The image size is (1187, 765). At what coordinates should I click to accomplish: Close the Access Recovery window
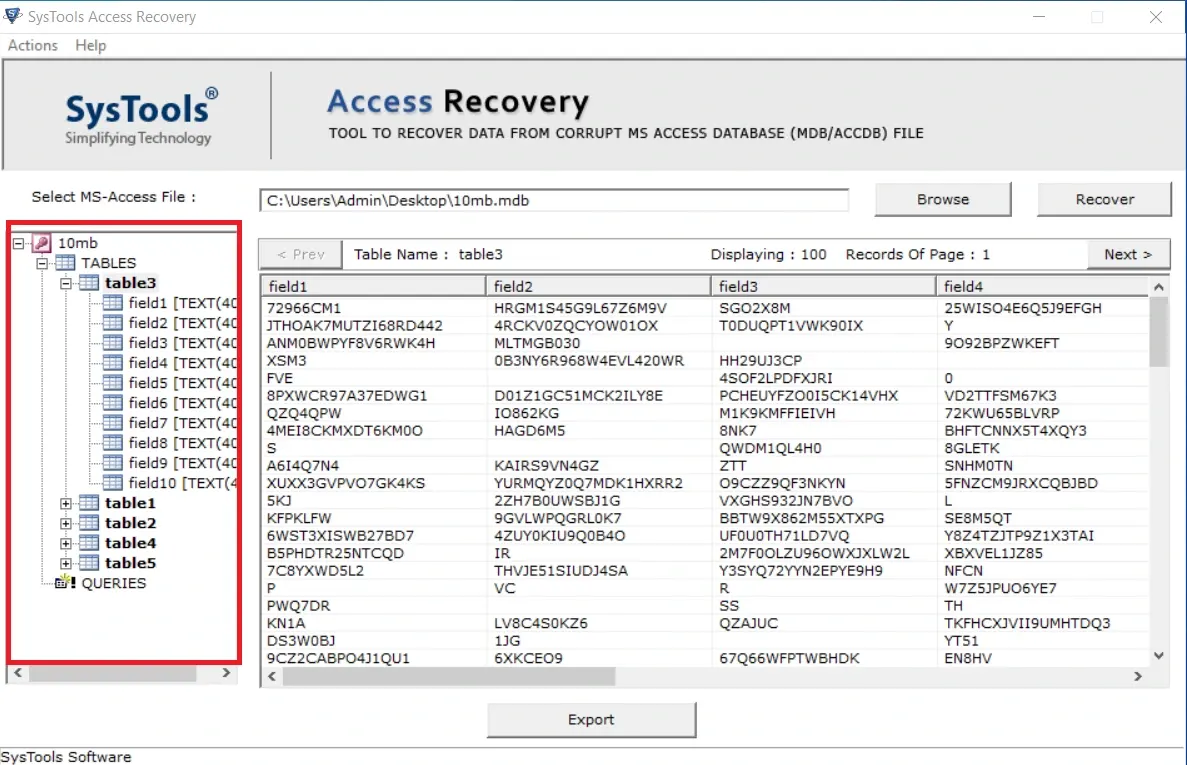pos(1155,17)
